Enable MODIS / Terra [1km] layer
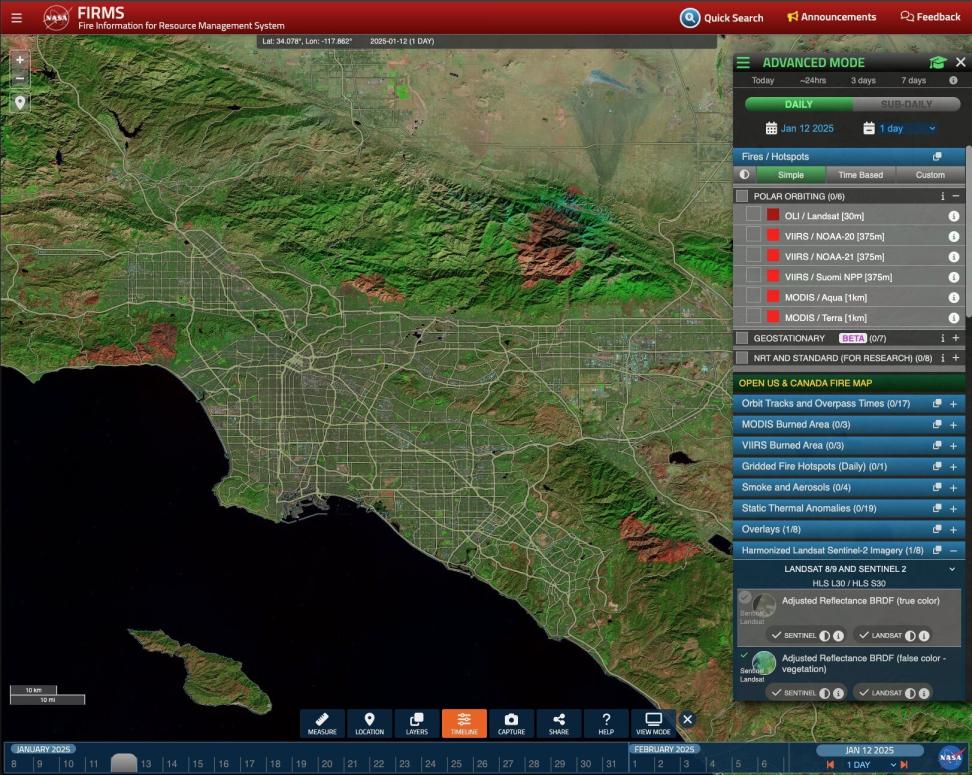The width and height of the screenshot is (972, 775). pos(753,317)
